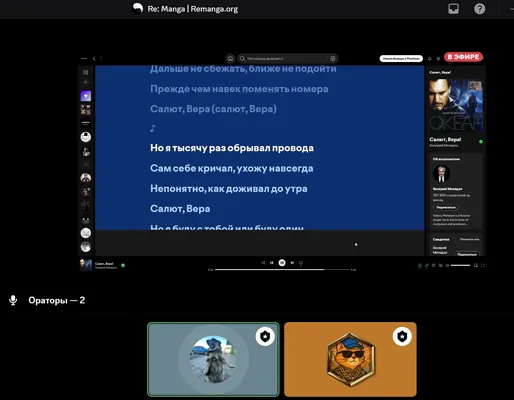
Task: Click lyric line 'Сам себе кричал, ухожу навсегда'
Action: [x=232, y=168]
